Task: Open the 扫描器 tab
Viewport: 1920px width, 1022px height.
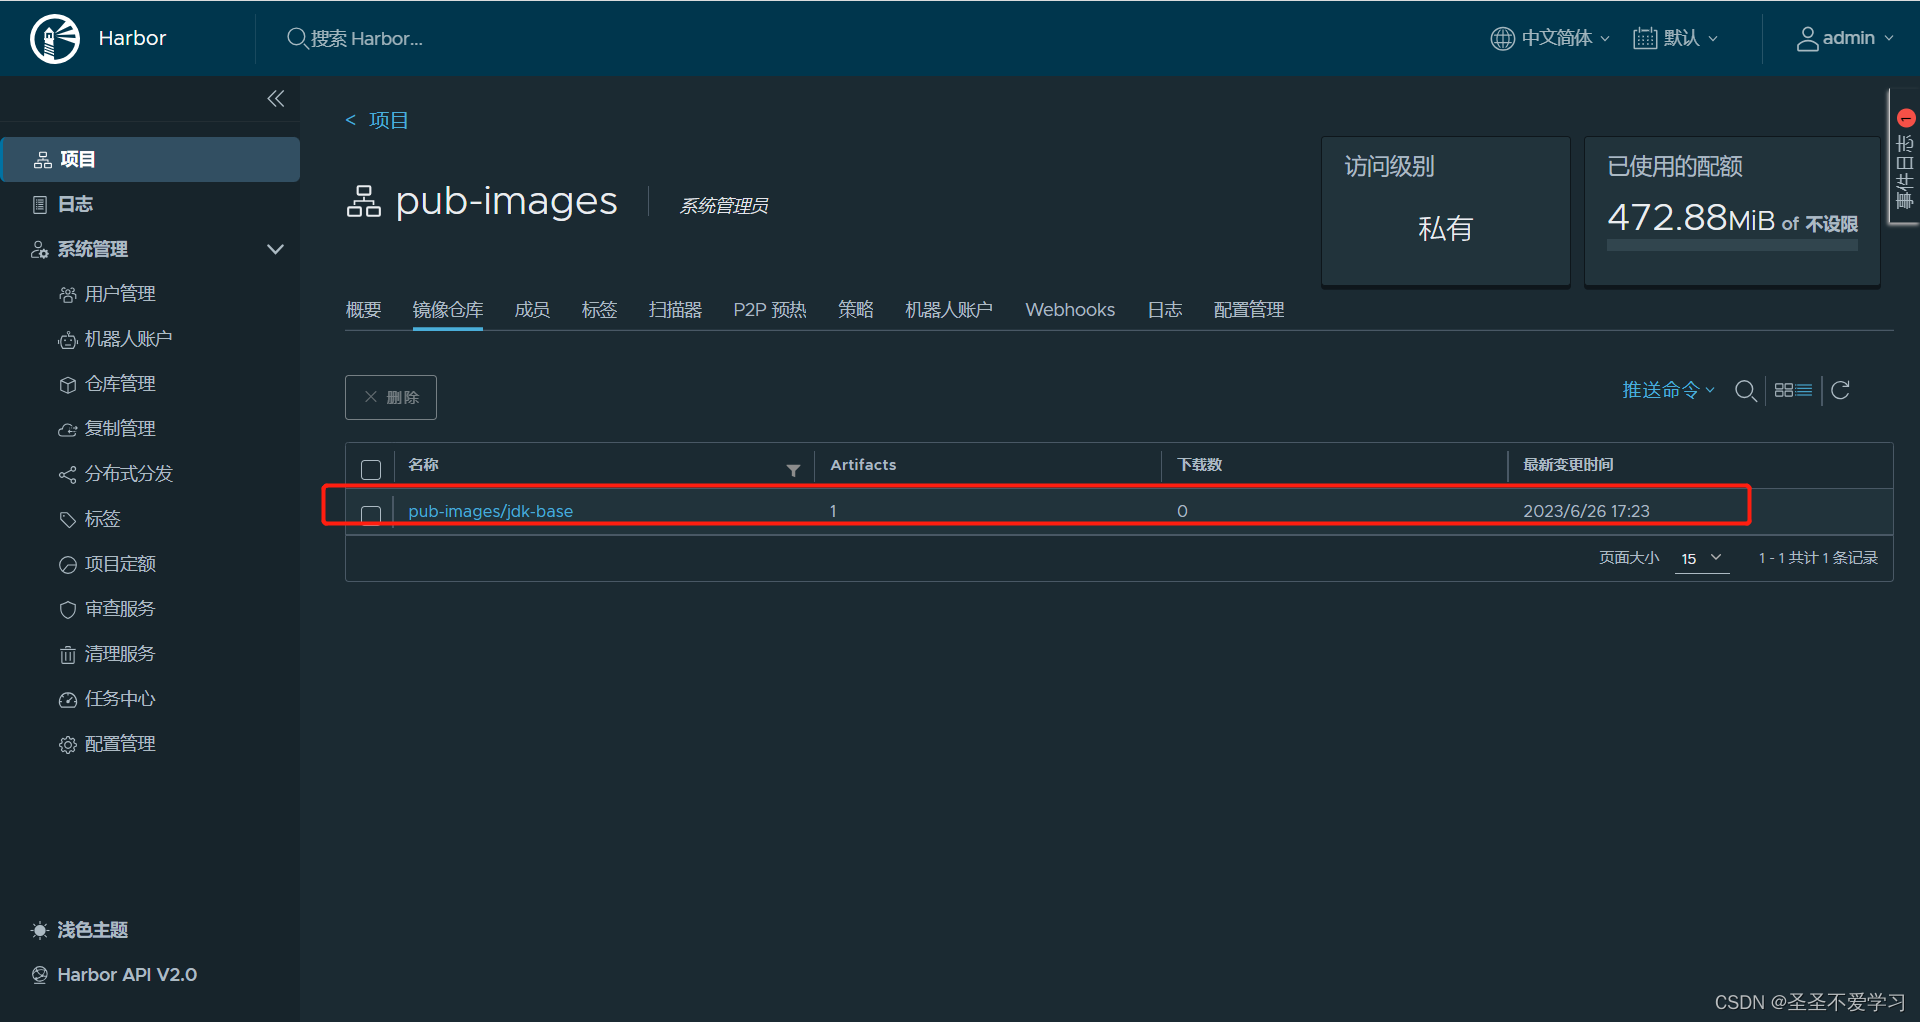Action: pyautogui.click(x=675, y=310)
